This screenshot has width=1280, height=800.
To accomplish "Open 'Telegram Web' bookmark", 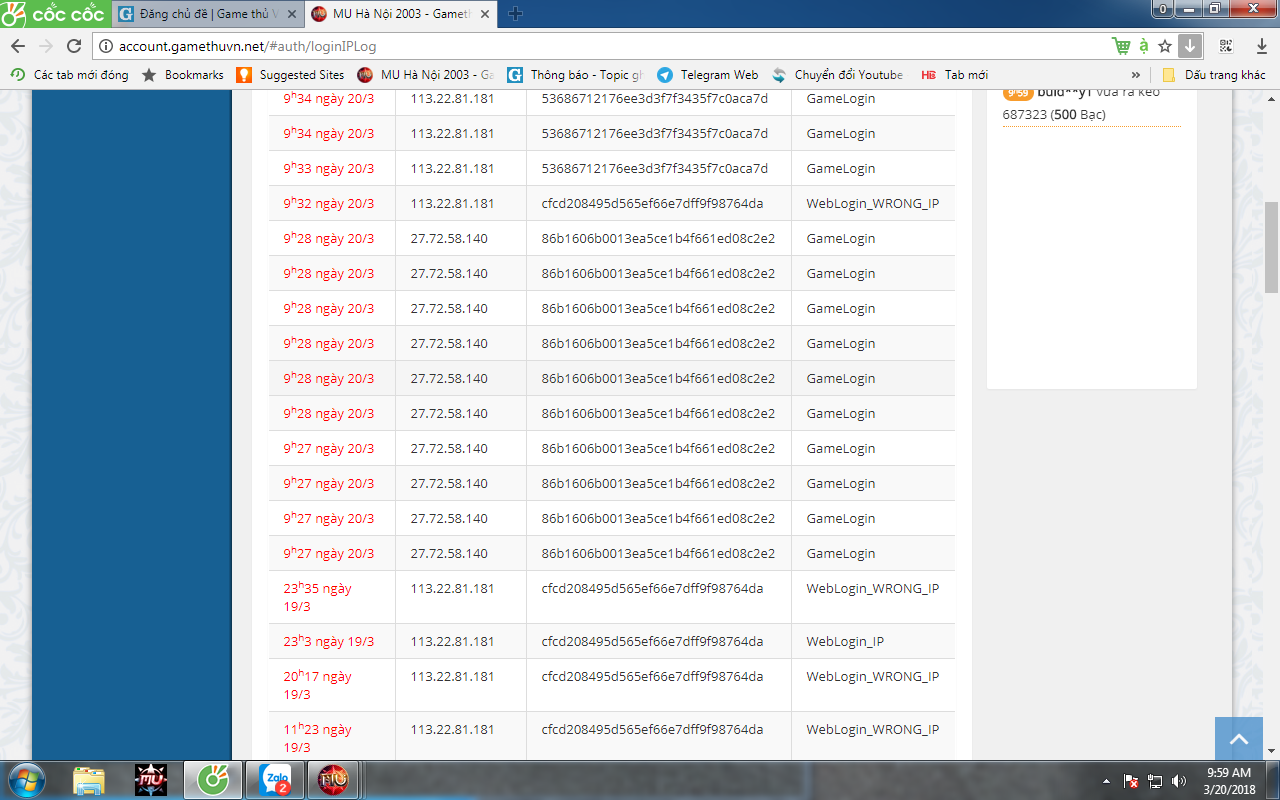I will [x=708, y=75].
